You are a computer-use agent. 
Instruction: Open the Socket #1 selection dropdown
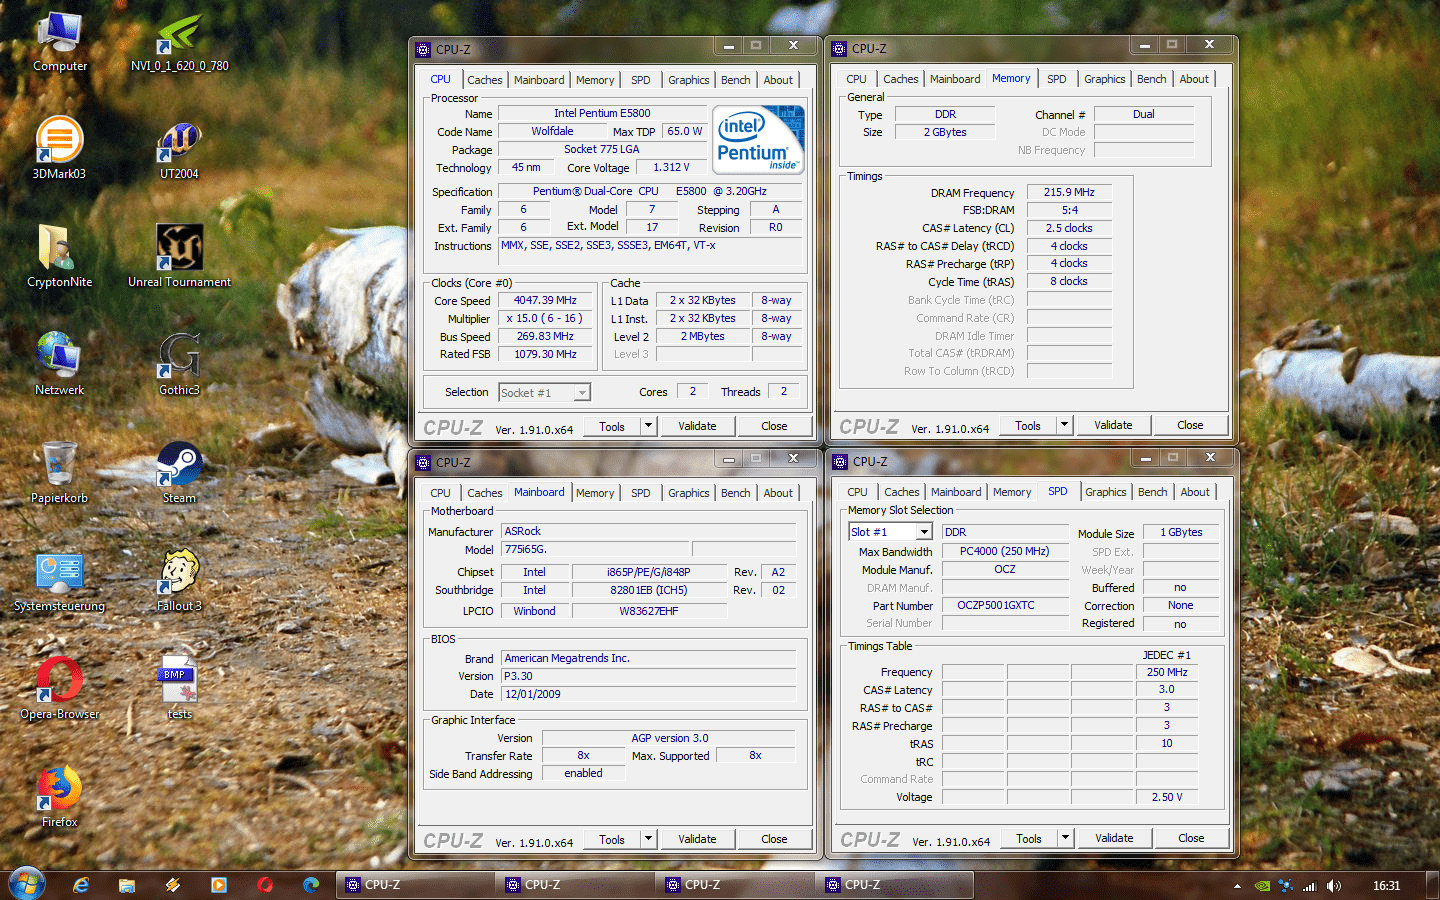[545, 393]
